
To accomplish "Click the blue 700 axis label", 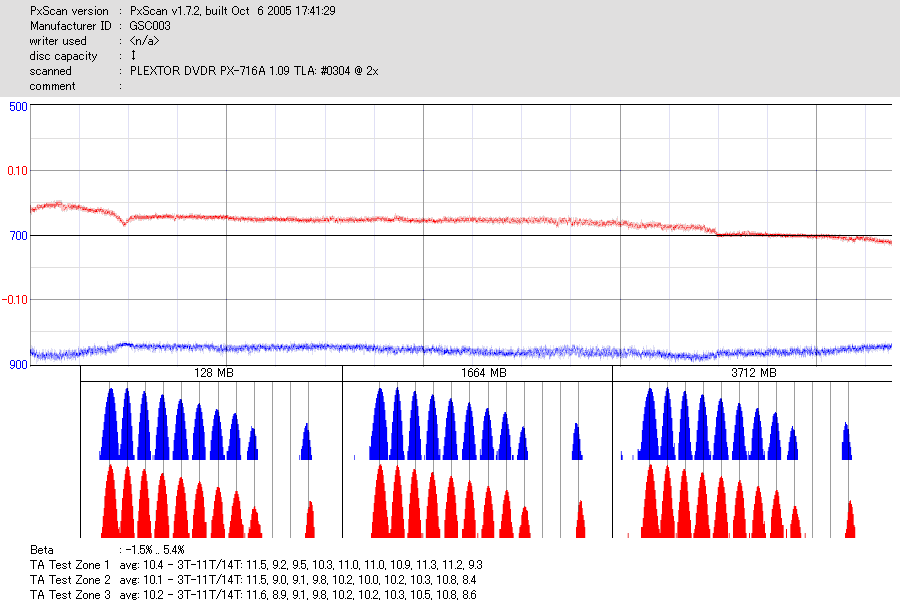I will click(18, 235).
